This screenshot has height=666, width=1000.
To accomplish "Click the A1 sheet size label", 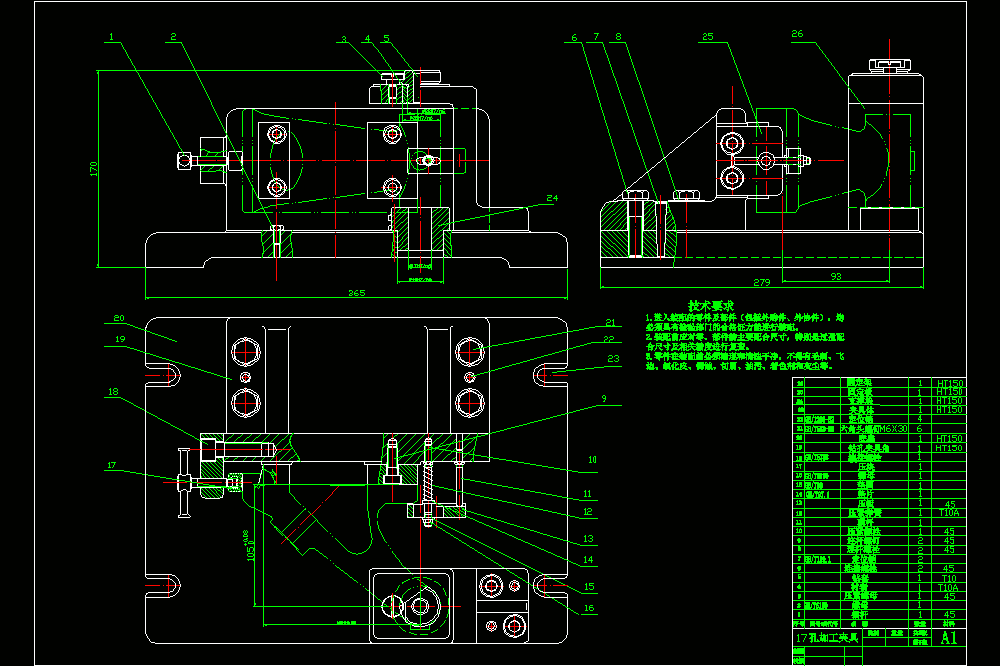I will coord(948,637).
